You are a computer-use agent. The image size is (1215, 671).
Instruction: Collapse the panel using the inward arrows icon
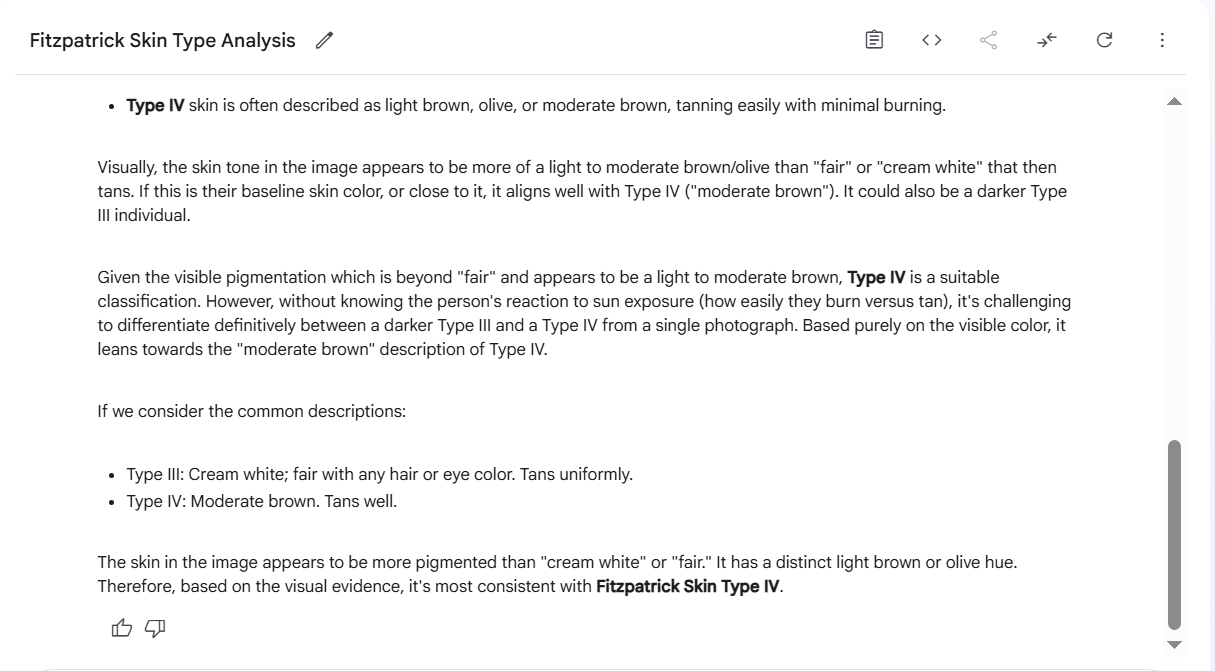tap(1047, 40)
